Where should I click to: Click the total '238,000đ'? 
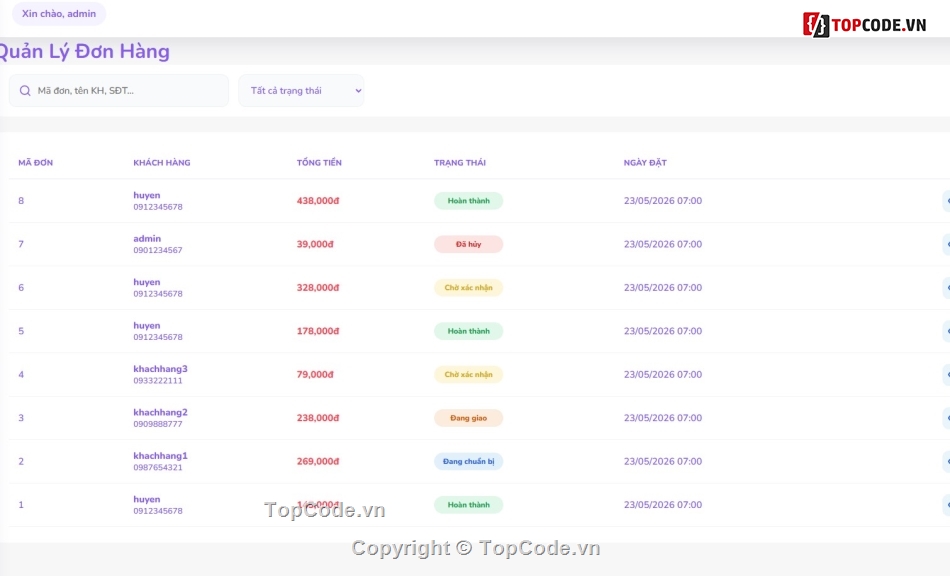[x=318, y=418]
